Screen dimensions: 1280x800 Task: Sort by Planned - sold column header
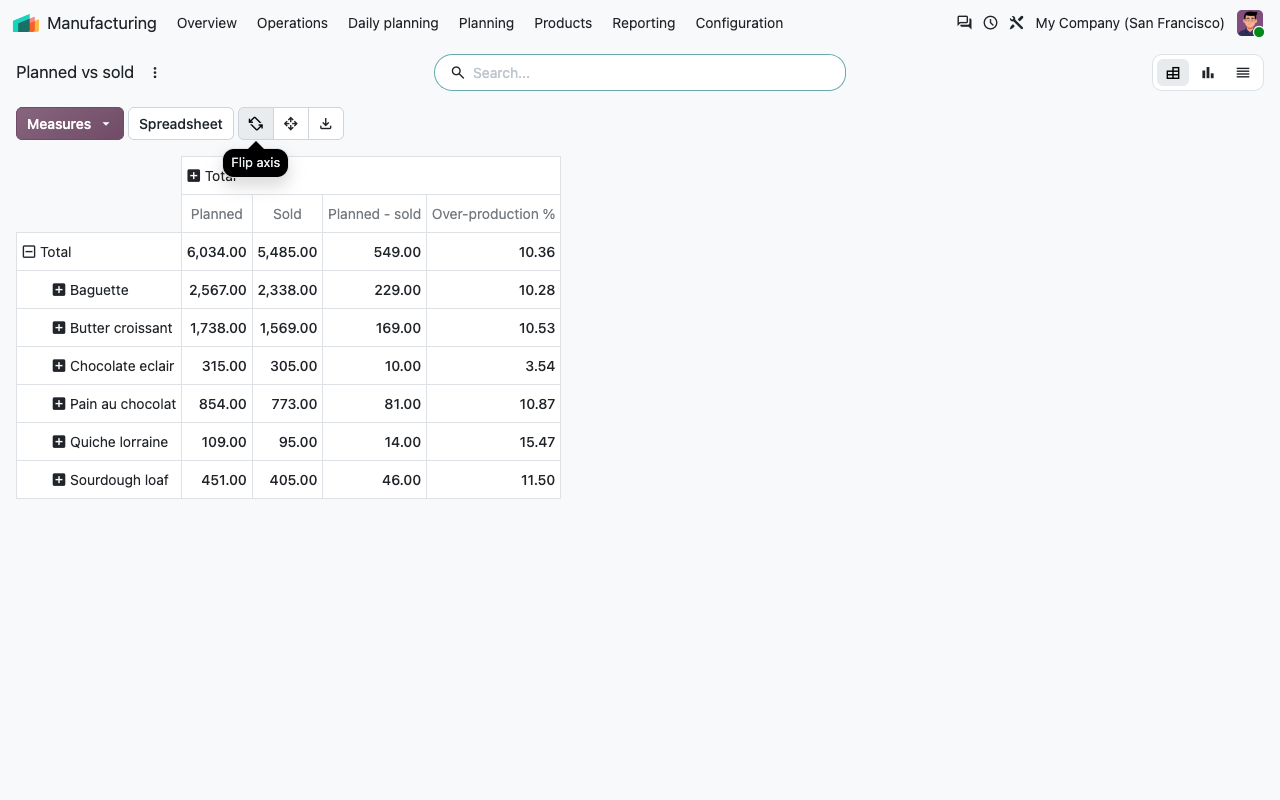point(374,214)
